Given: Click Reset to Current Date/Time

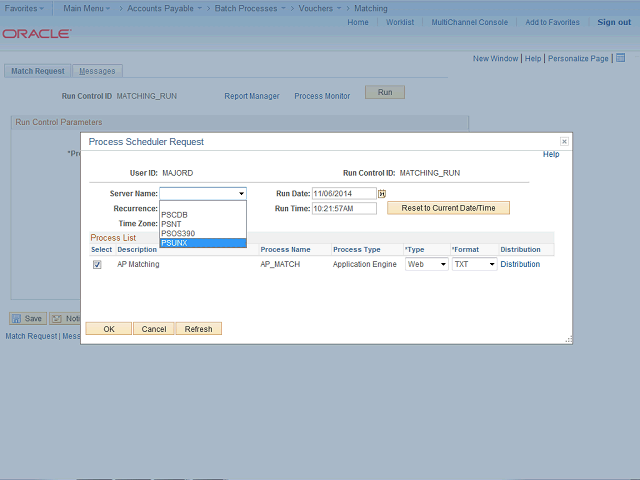Looking at the screenshot, I should coord(448,208).
